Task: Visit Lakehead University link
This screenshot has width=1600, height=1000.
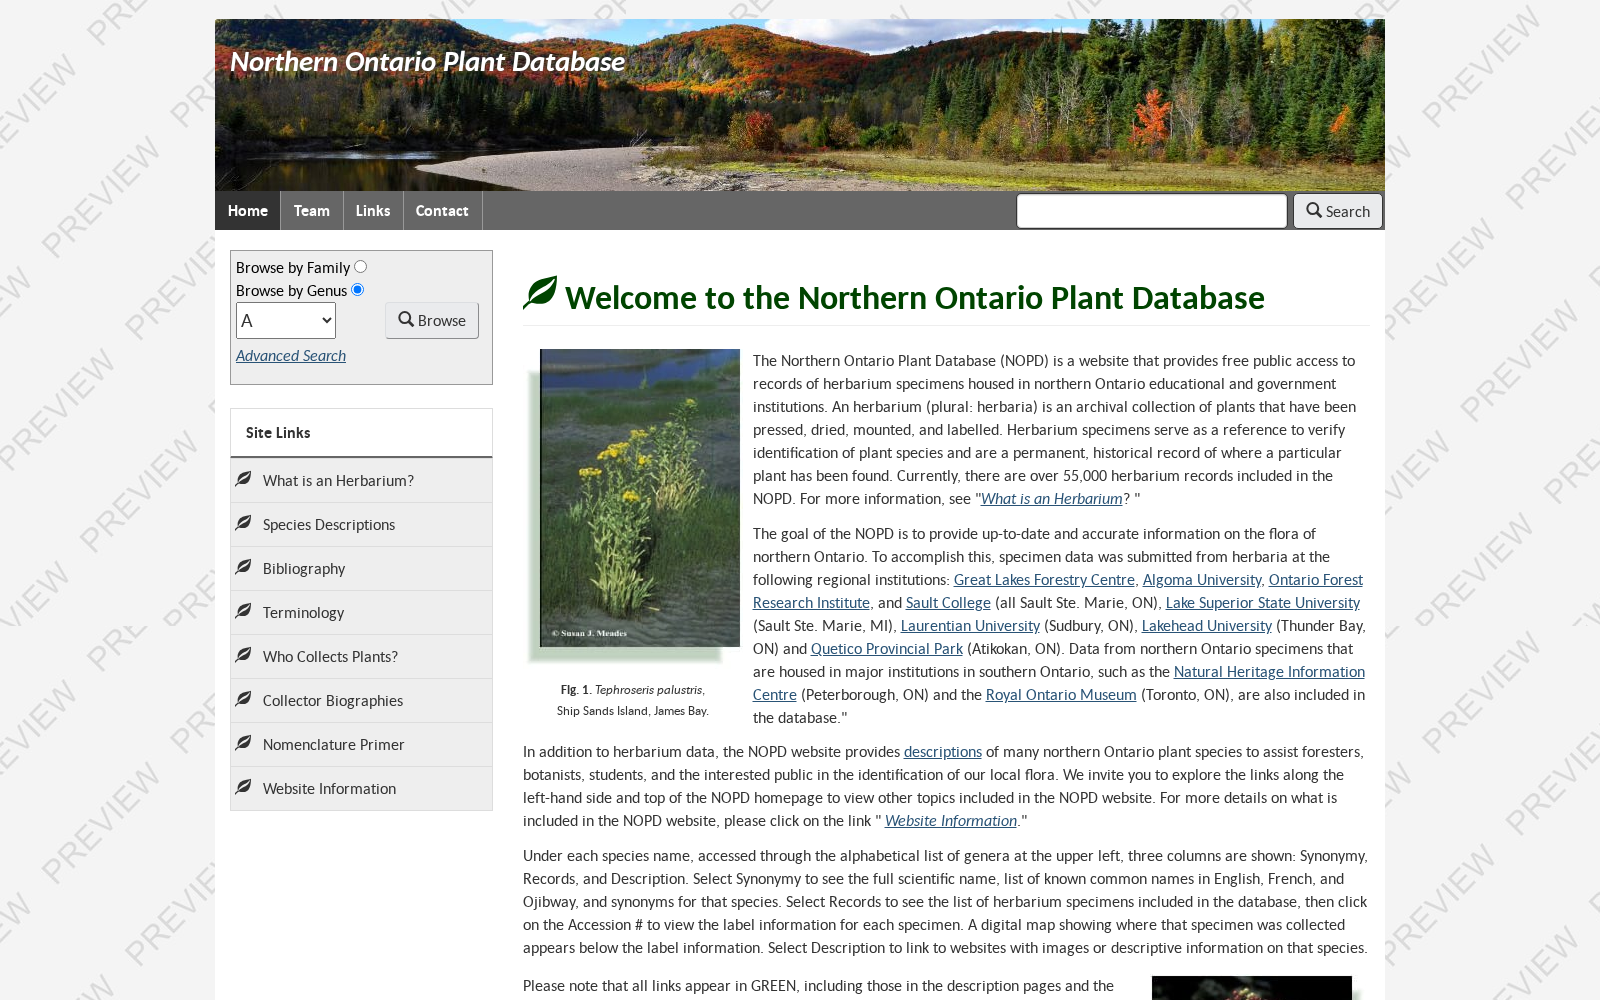Action: point(1207,626)
